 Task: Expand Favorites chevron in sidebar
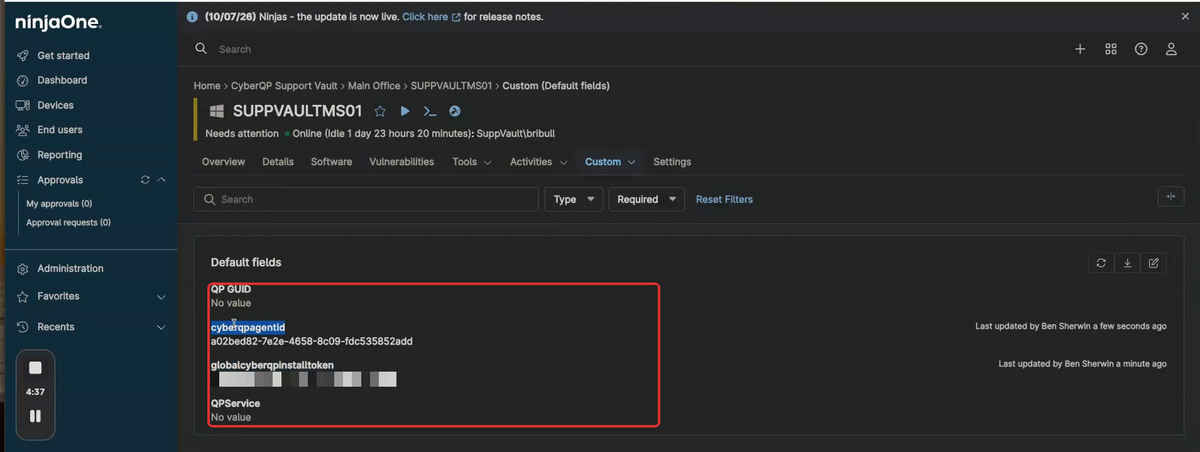tap(161, 297)
